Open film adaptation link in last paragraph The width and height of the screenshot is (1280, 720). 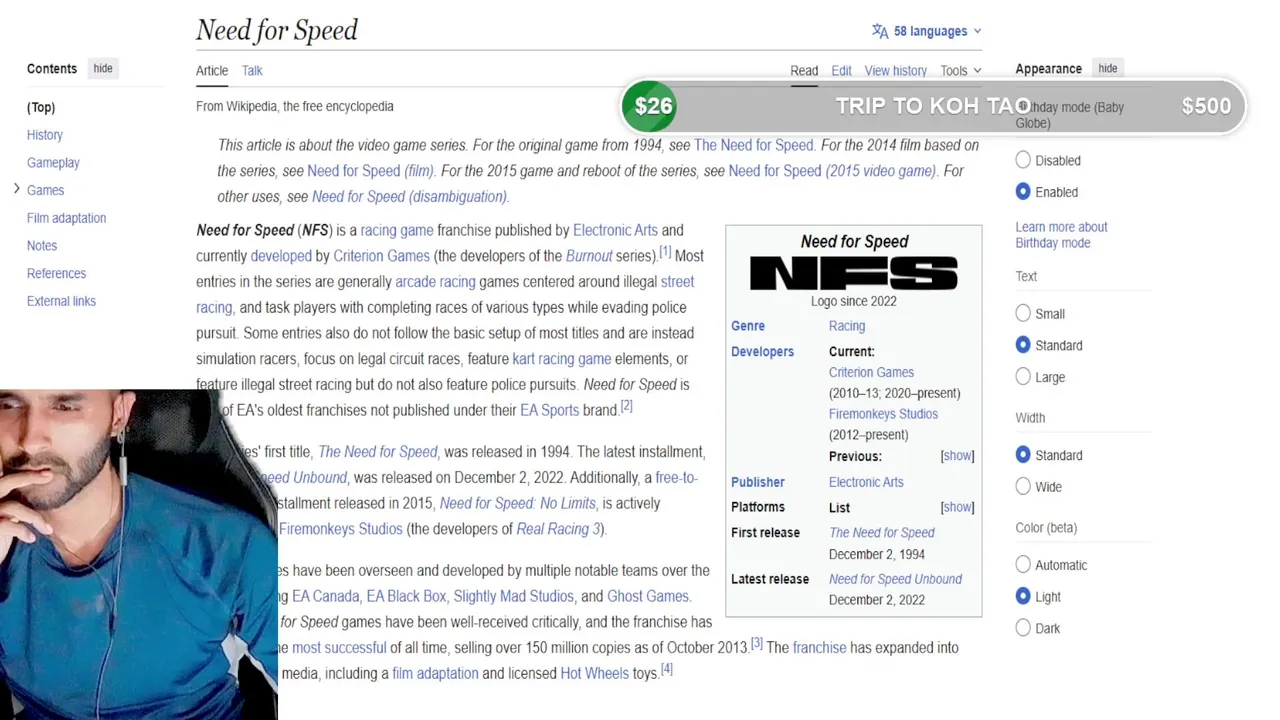[x=435, y=673]
